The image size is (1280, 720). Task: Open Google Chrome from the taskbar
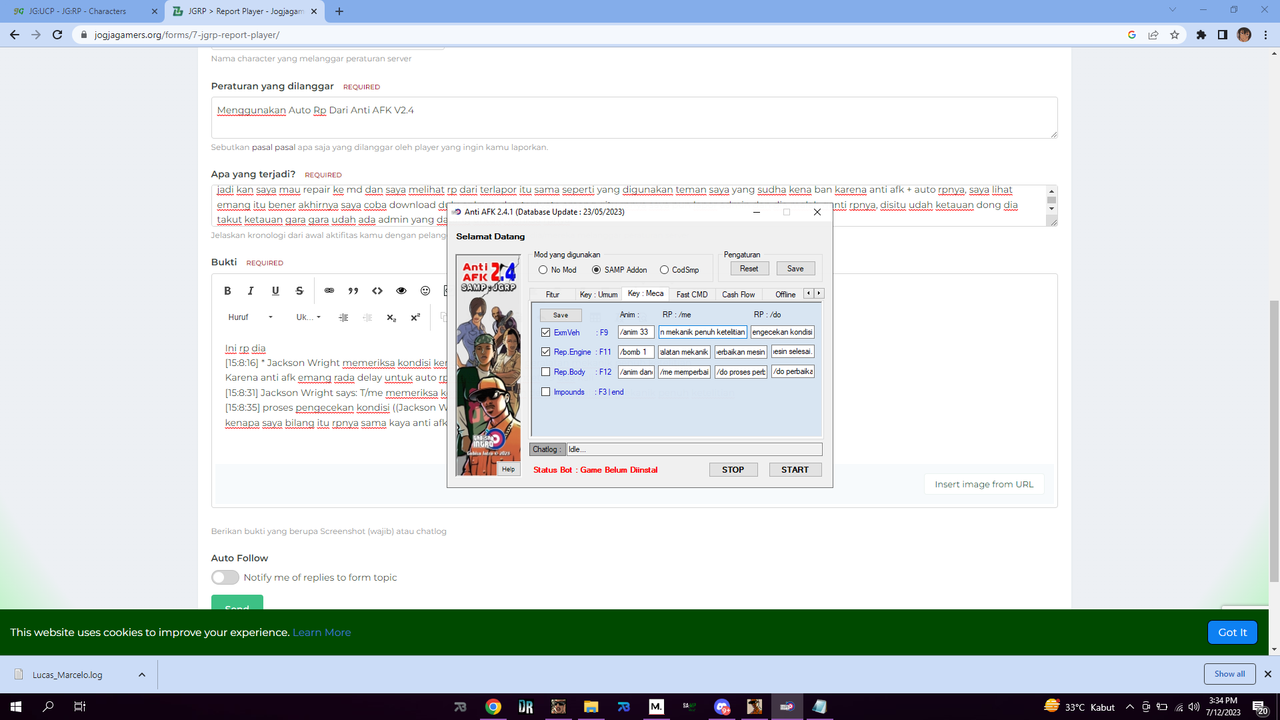[x=493, y=706]
